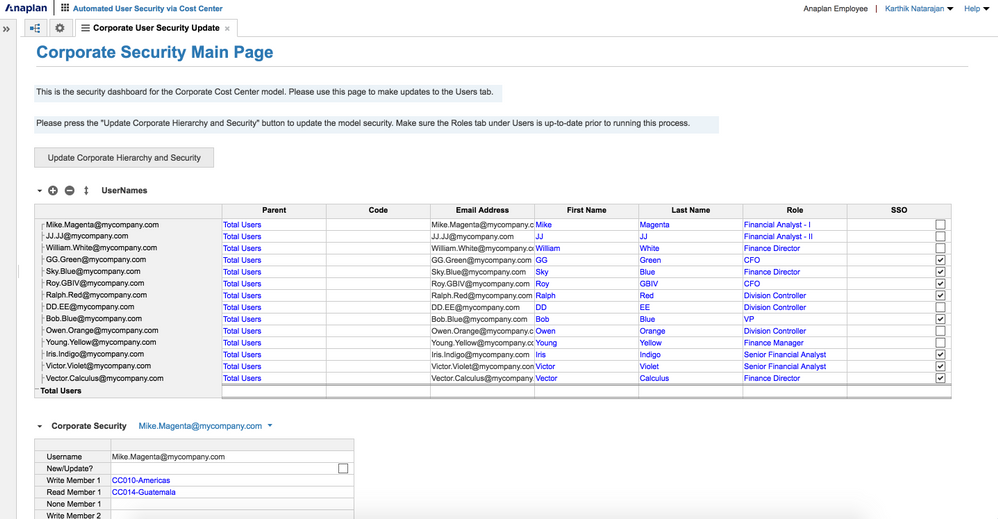Collapse the UserNames section arrow
Screen dimensions: 998x519
click(40, 190)
